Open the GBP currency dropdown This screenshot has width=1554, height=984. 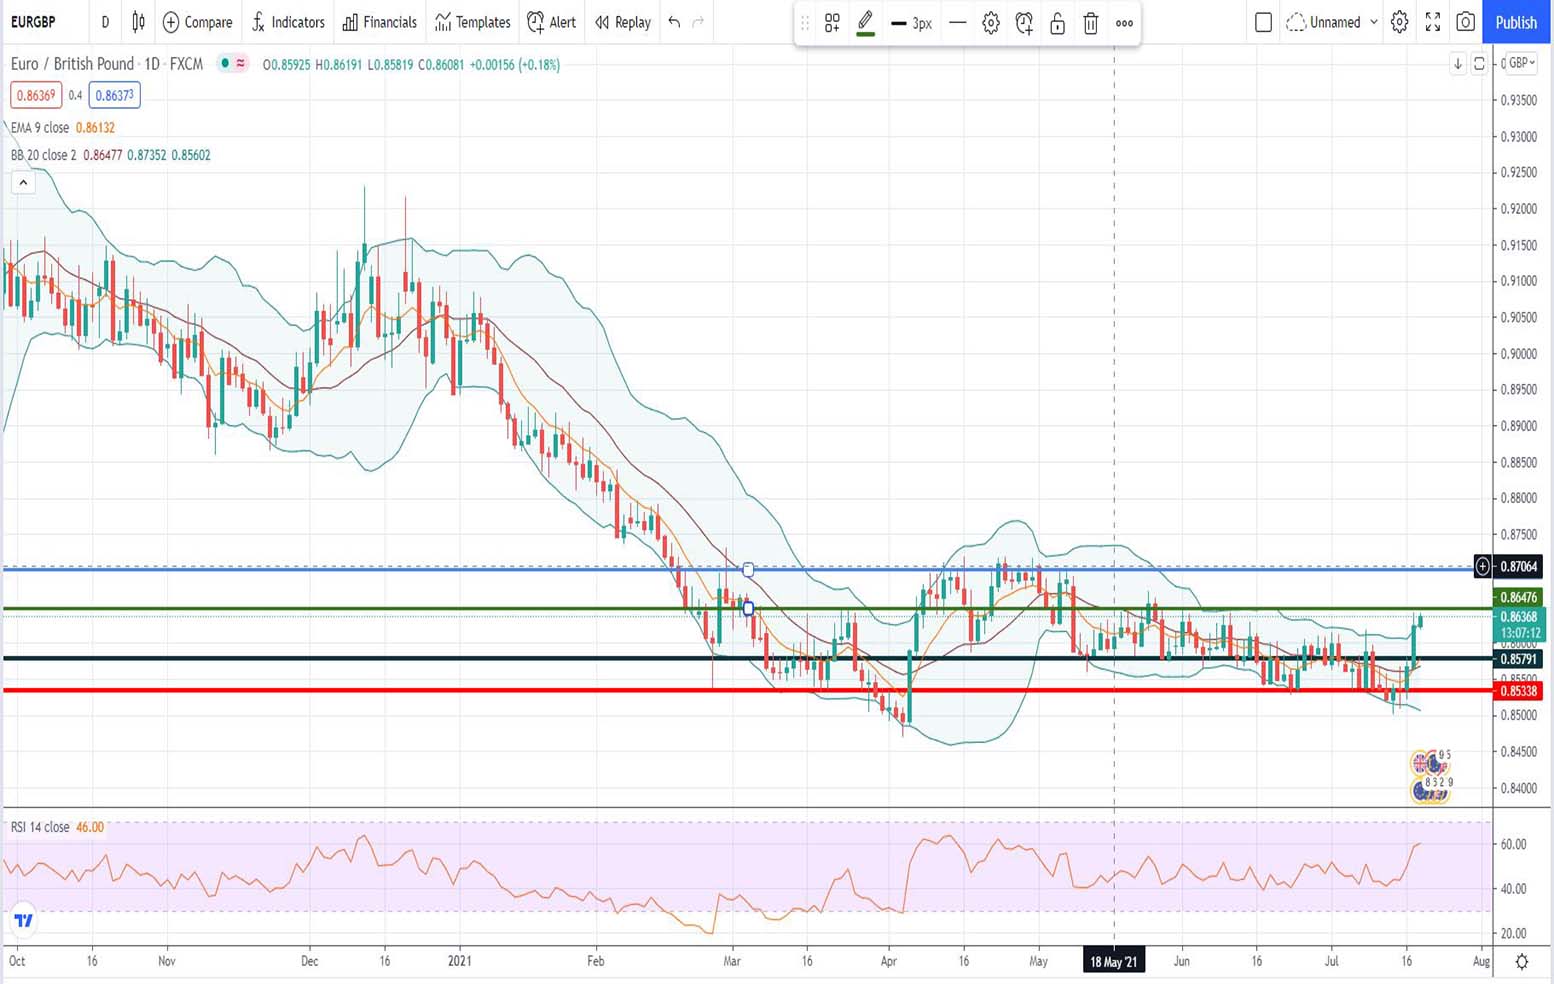pos(1521,63)
